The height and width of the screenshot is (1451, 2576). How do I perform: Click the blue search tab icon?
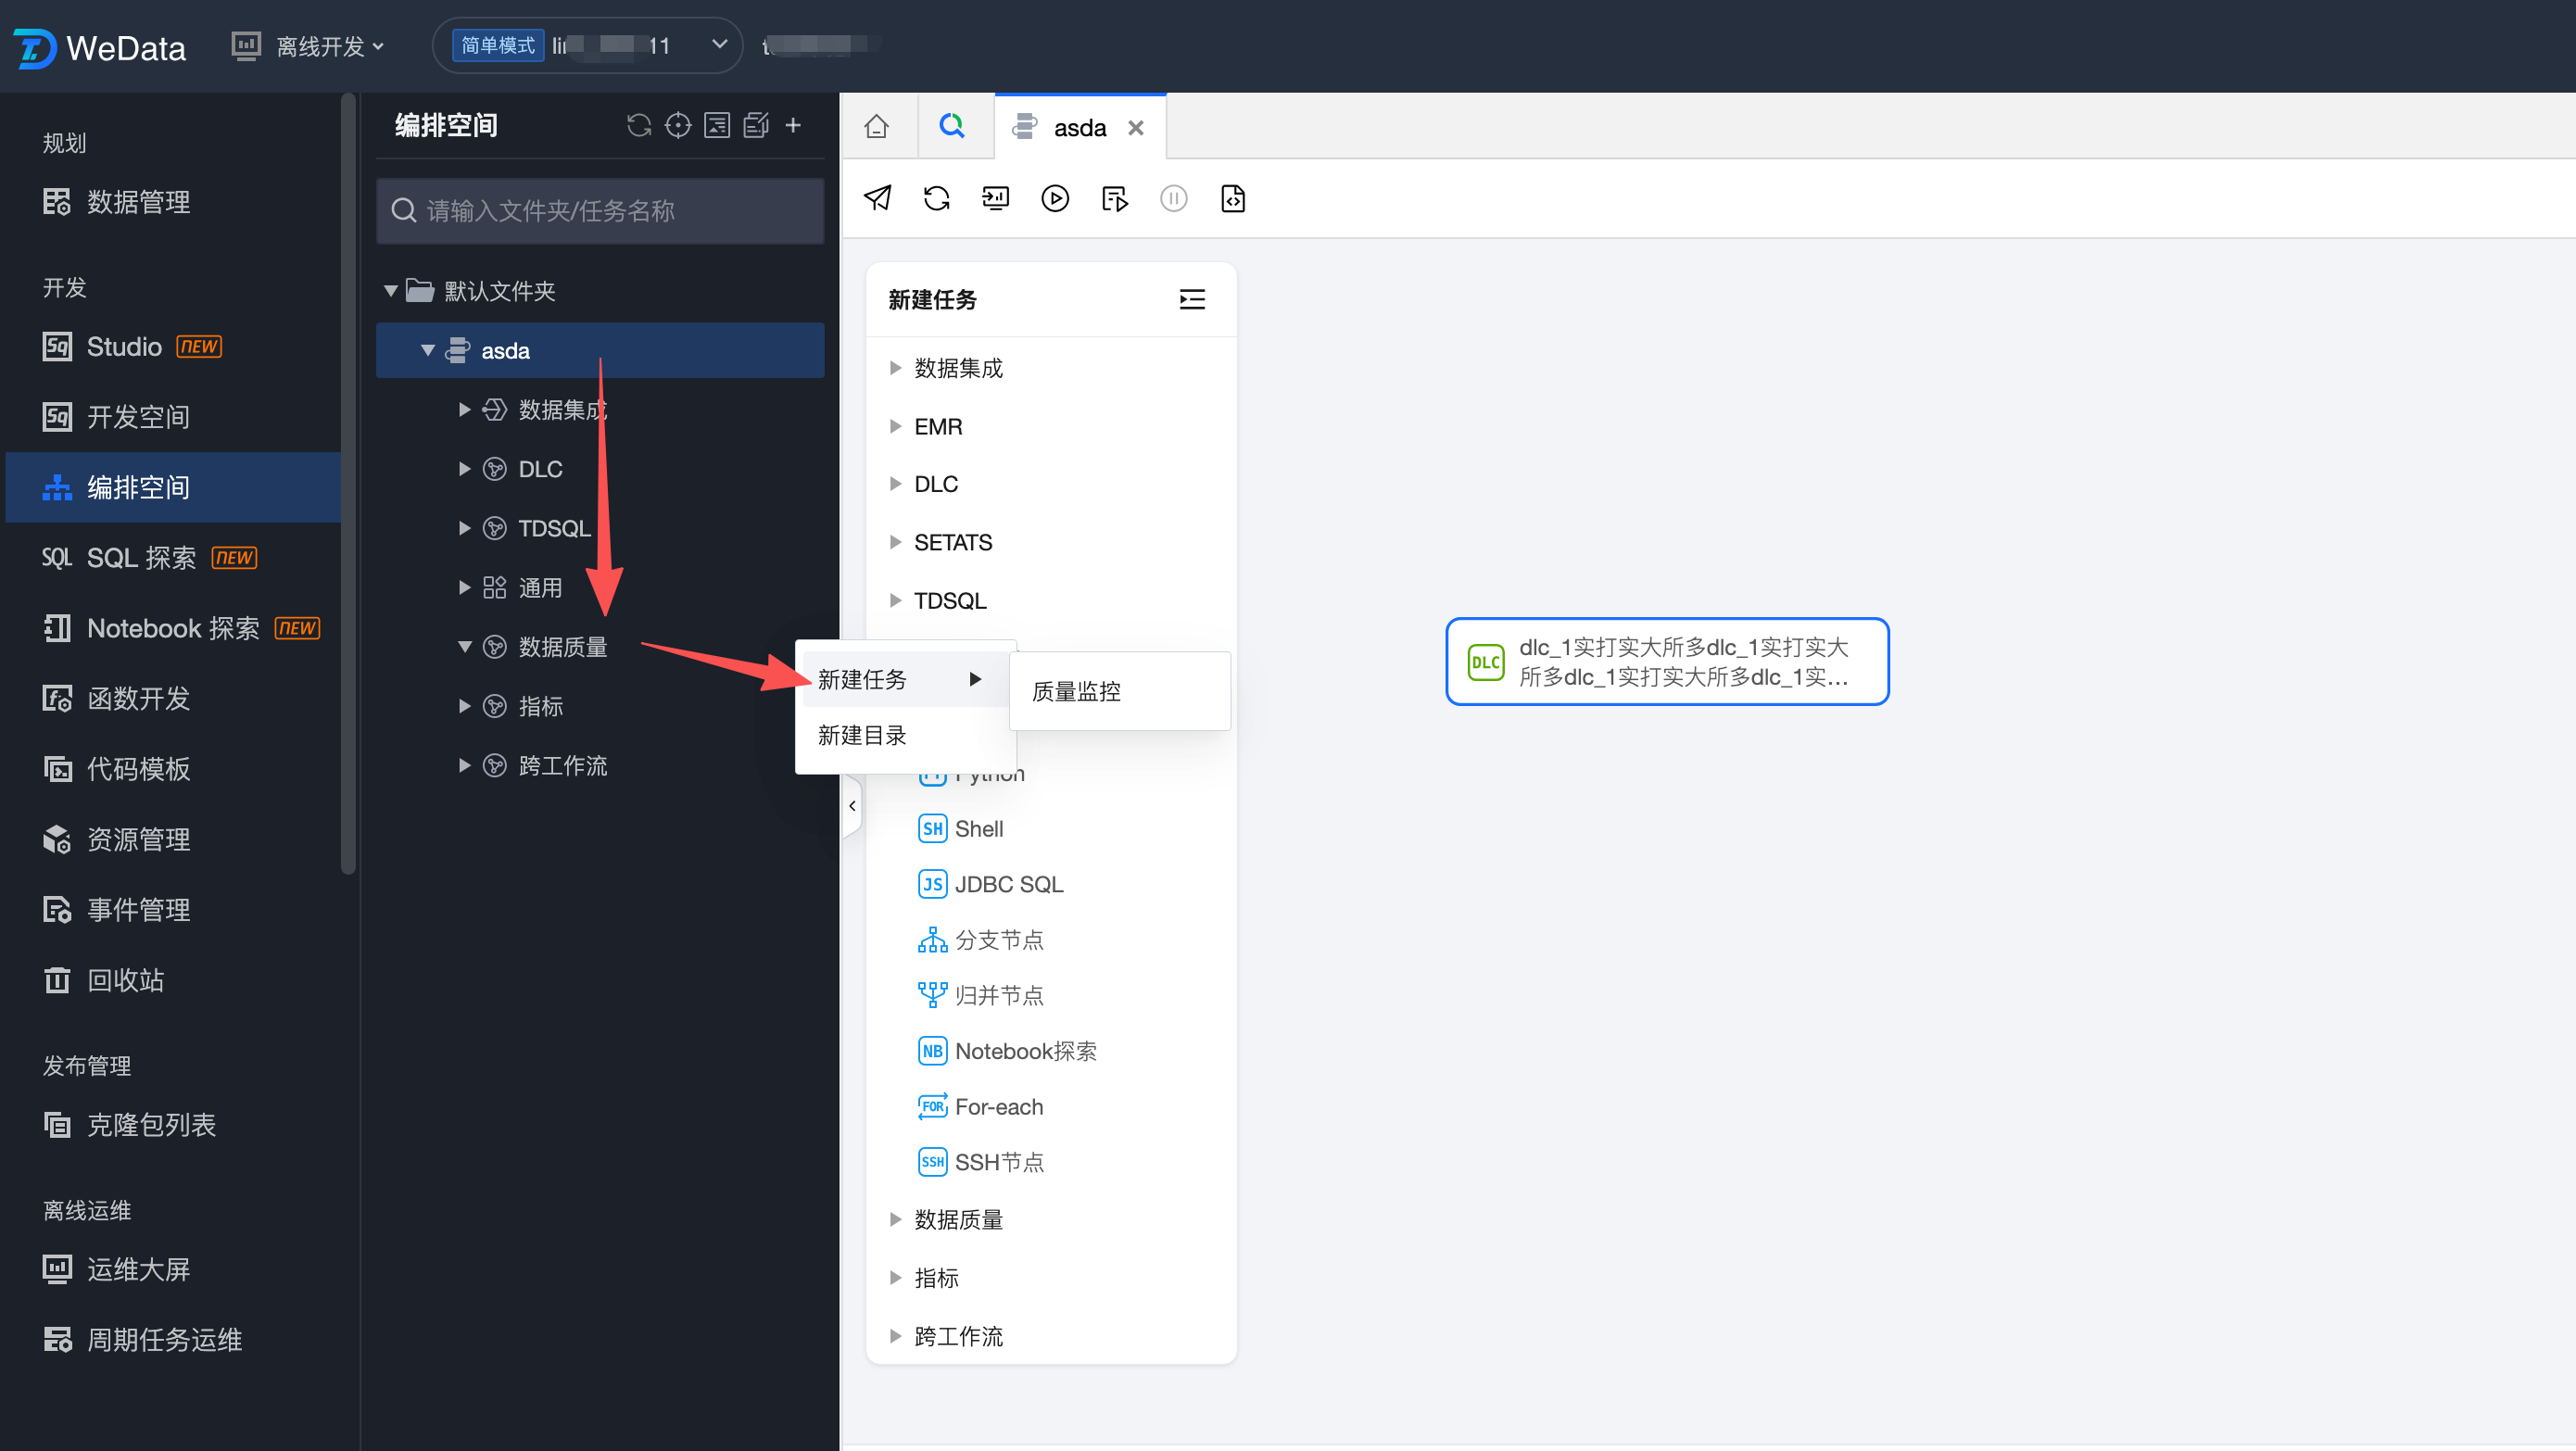tap(951, 126)
